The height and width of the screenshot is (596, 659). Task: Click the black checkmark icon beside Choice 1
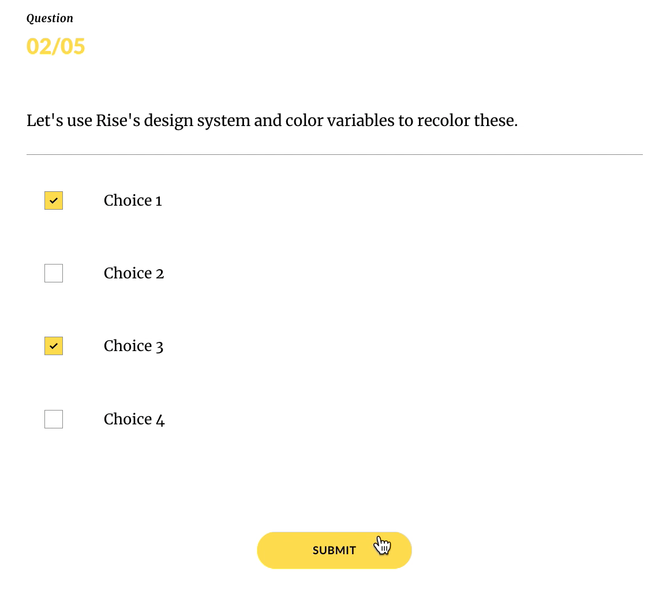pyautogui.click(x=54, y=201)
